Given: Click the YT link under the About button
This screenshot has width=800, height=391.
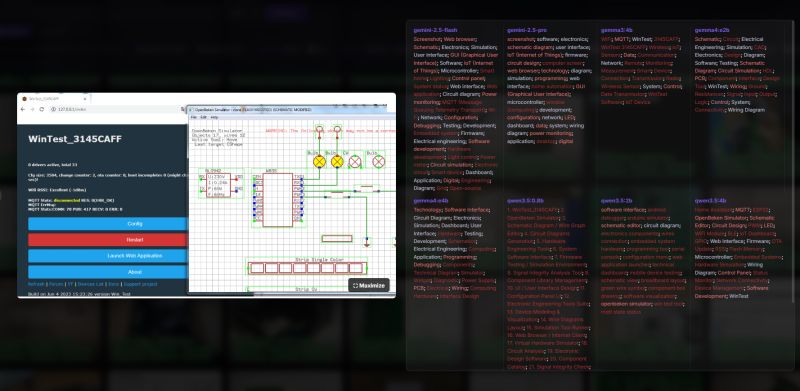Looking at the screenshot, I should pyautogui.click(x=70, y=284).
